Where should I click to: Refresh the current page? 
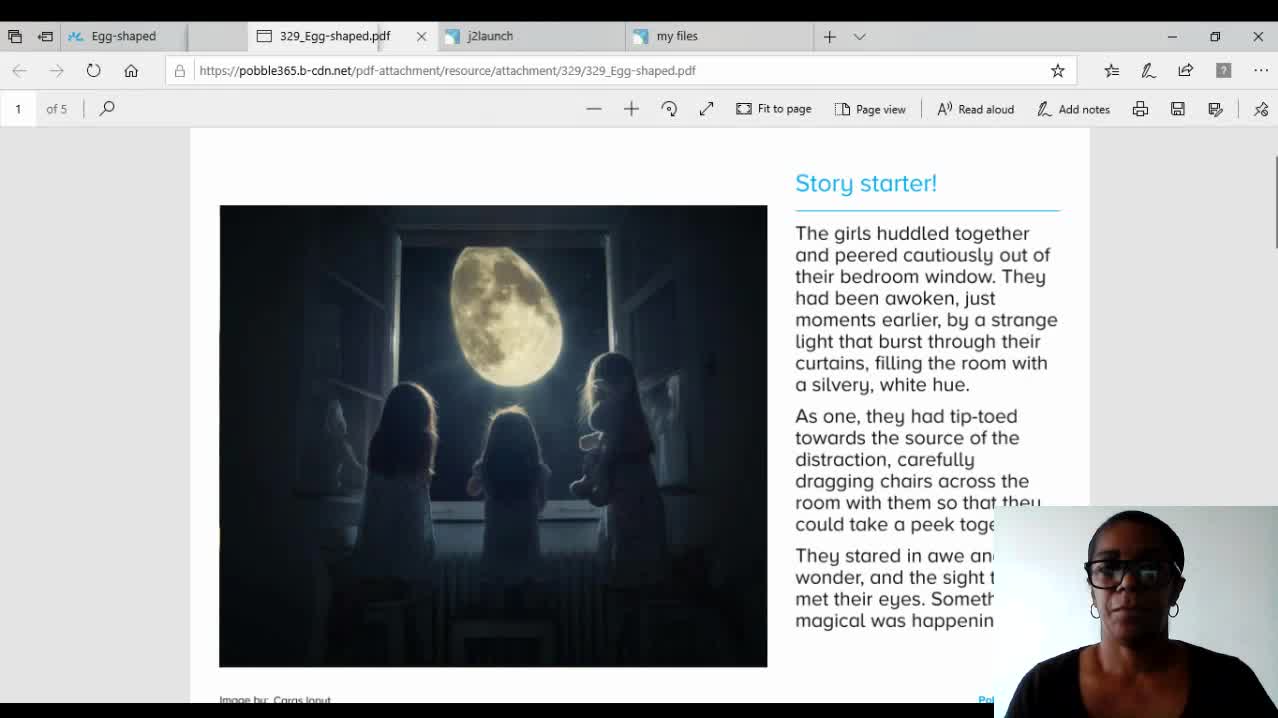(93, 70)
